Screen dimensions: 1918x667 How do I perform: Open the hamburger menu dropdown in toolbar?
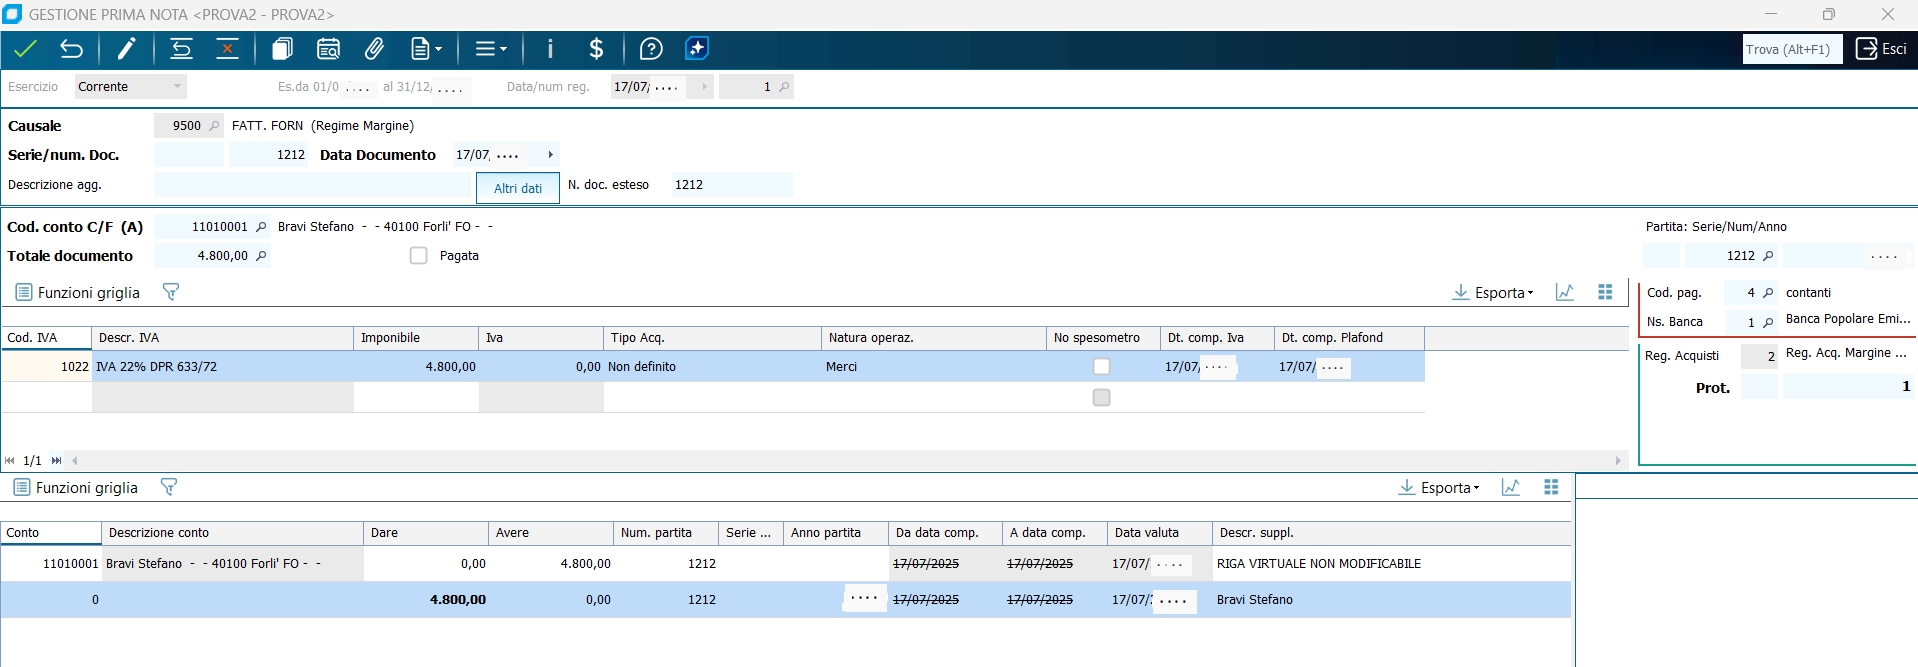coord(490,49)
